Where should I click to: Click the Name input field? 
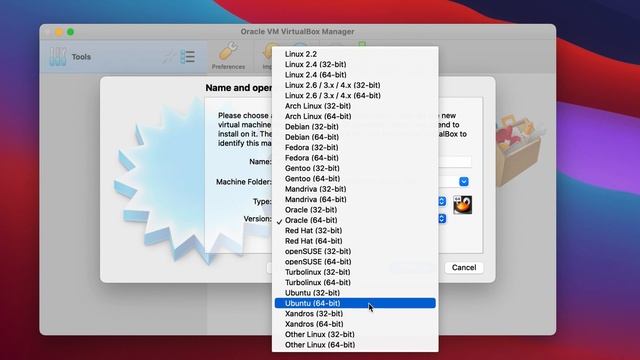coord(454,162)
